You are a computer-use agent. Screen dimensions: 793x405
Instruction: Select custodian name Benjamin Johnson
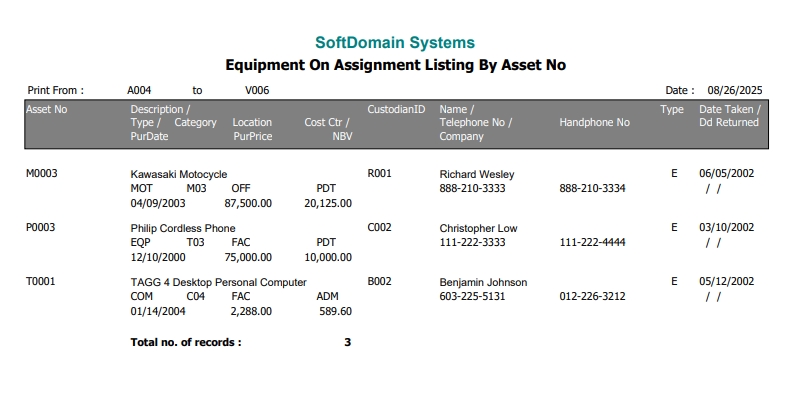pyautogui.click(x=483, y=282)
